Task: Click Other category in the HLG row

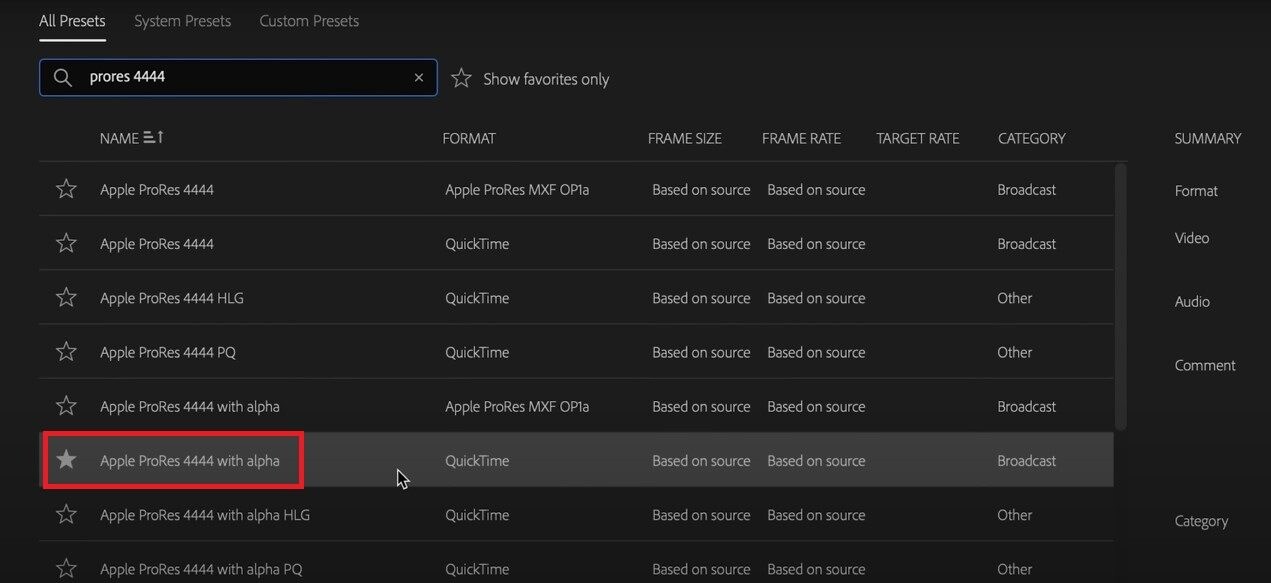Action: click(x=1015, y=298)
